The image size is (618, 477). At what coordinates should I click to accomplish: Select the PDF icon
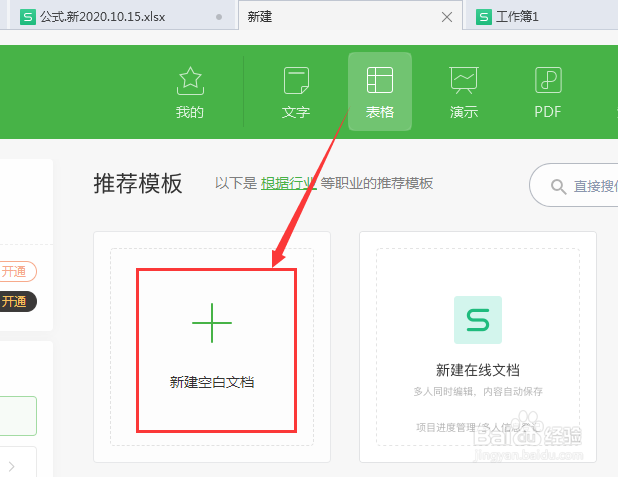548,80
